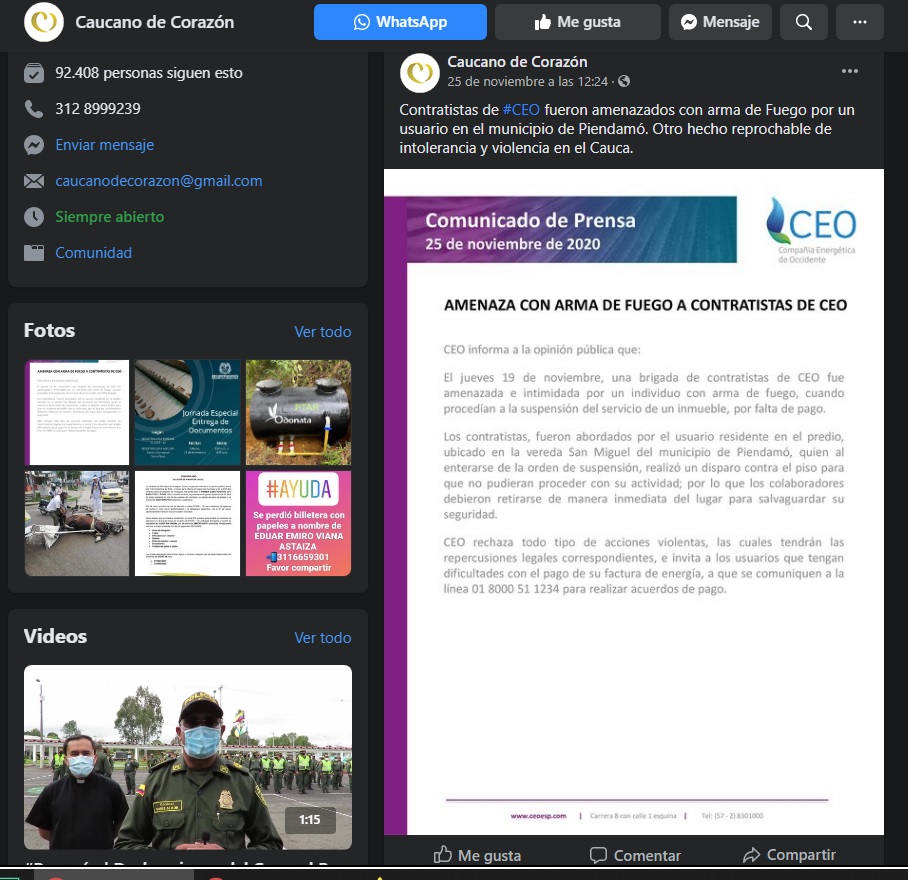Open post timestamp 25 de noviembre
908x880 pixels.
pyautogui.click(x=528, y=82)
